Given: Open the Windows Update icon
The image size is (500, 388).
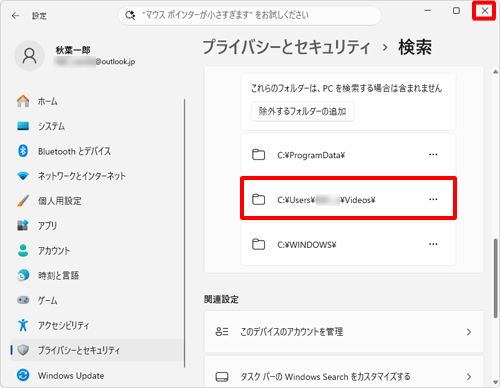Looking at the screenshot, I should tap(23, 375).
